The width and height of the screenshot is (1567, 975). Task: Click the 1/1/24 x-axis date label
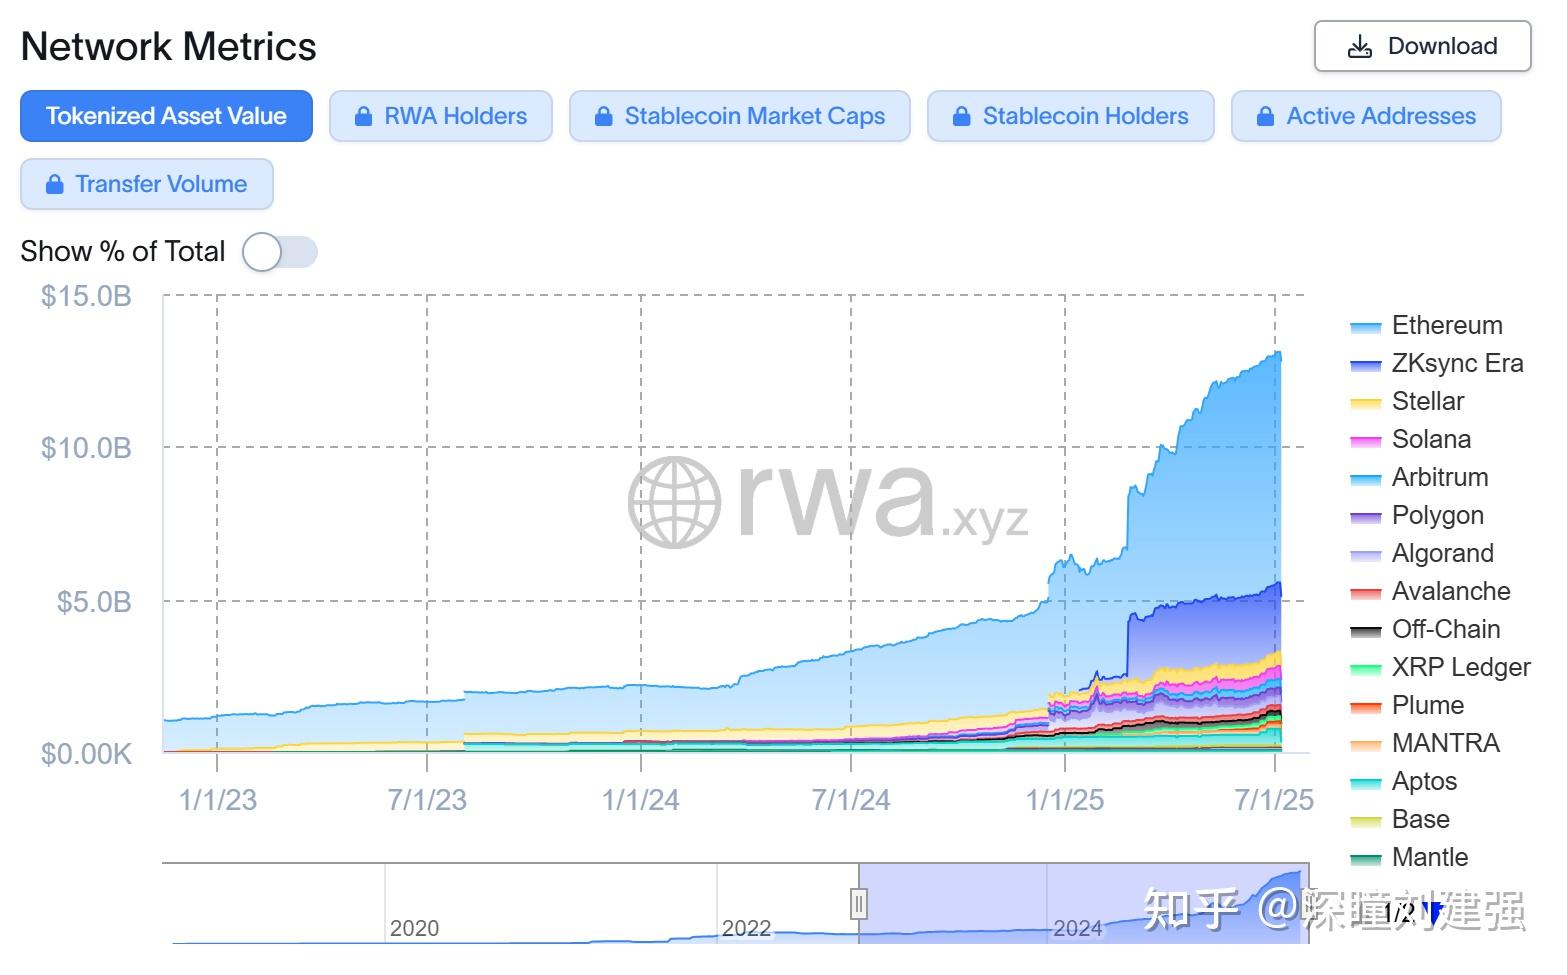pyautogui.click(x=640, y=800)
